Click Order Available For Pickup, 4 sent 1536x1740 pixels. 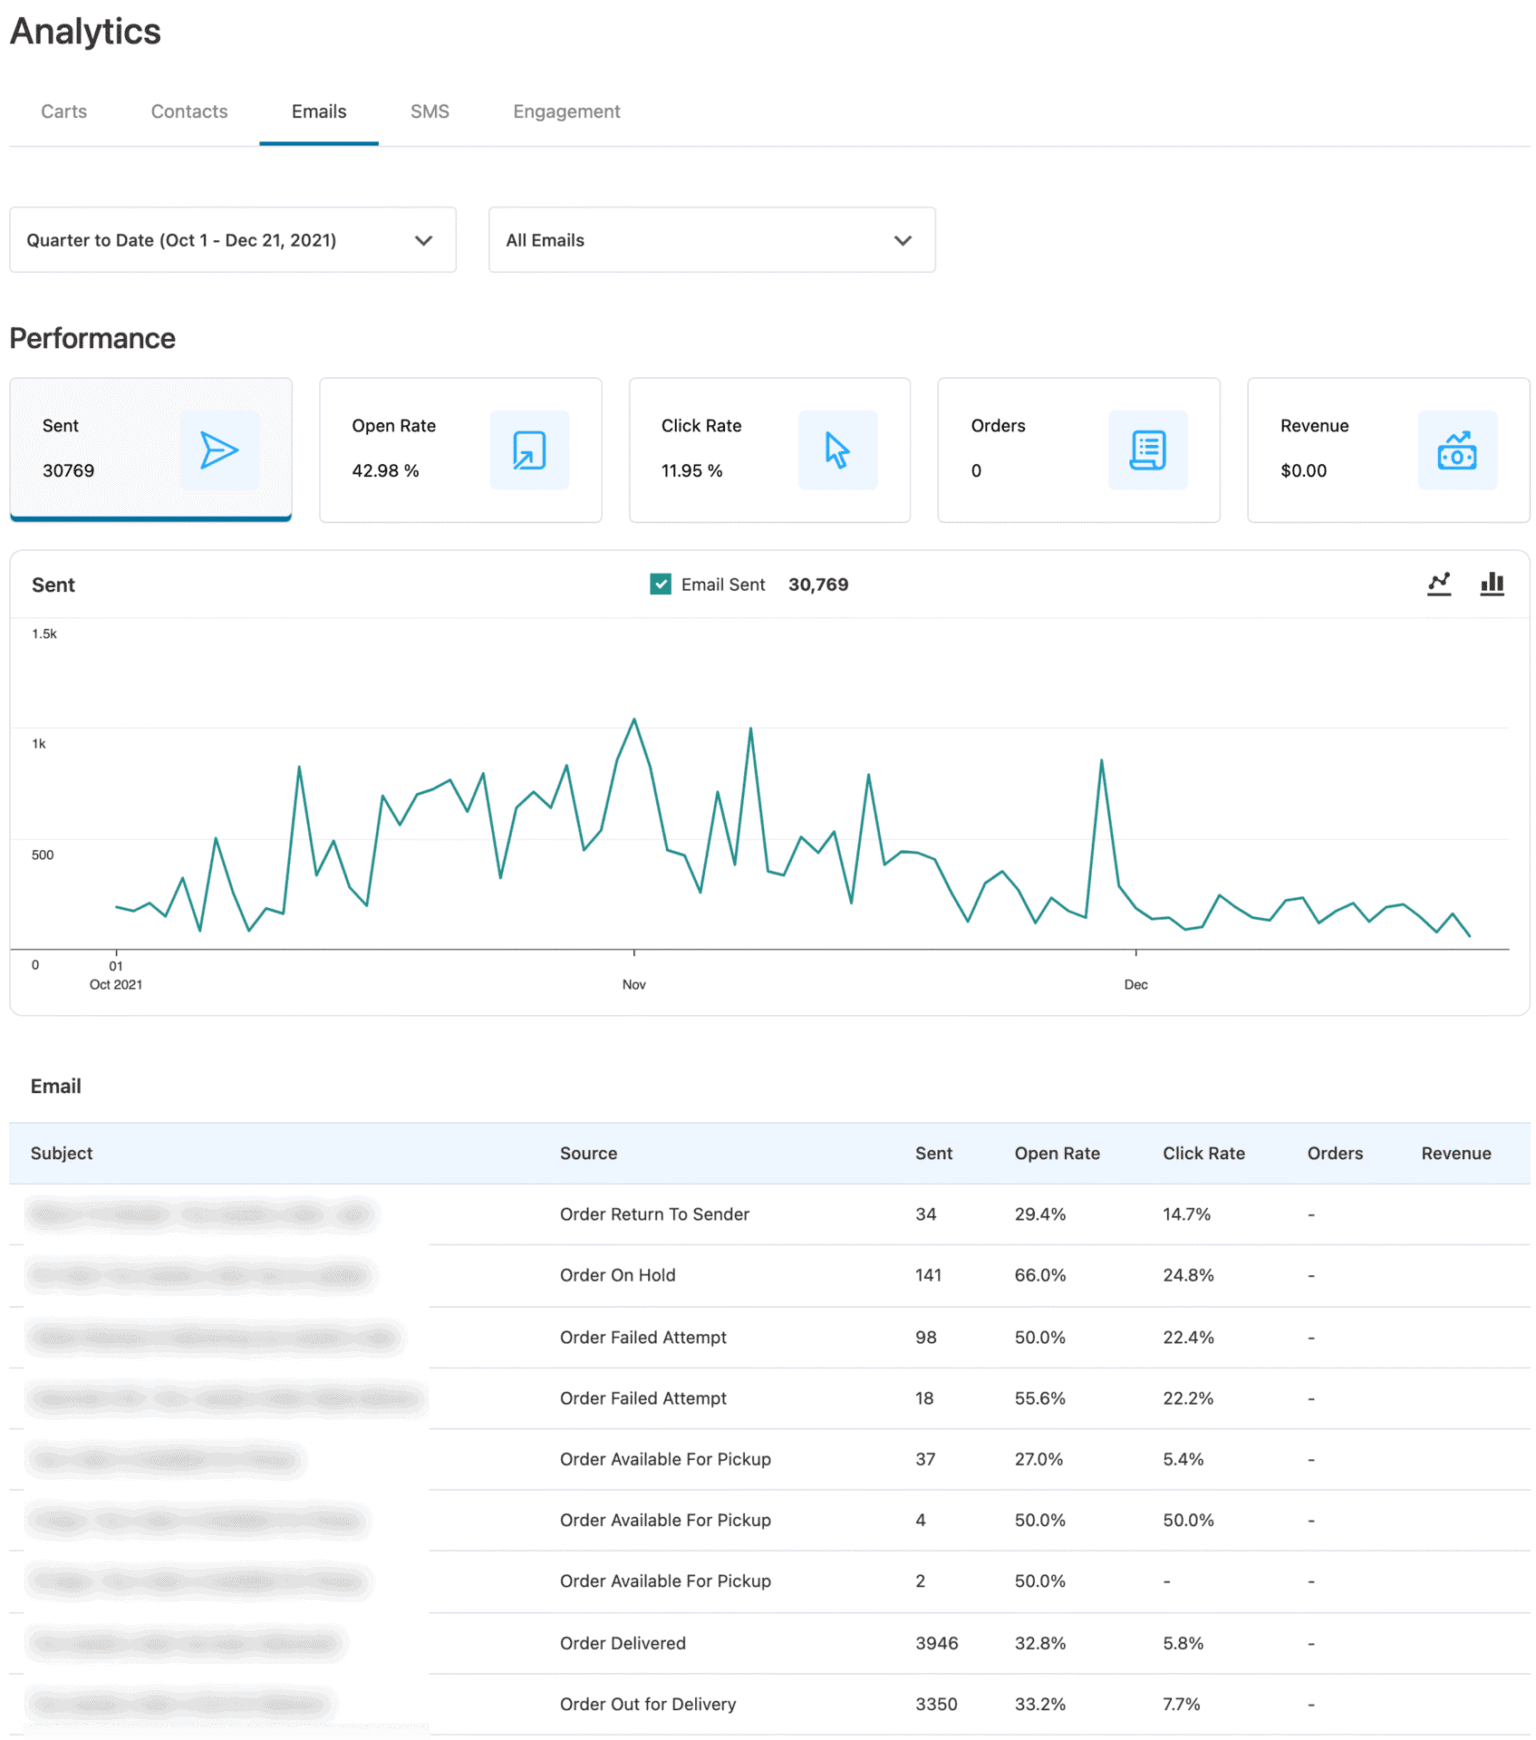pyautogui.click(x=665, y=1520)
